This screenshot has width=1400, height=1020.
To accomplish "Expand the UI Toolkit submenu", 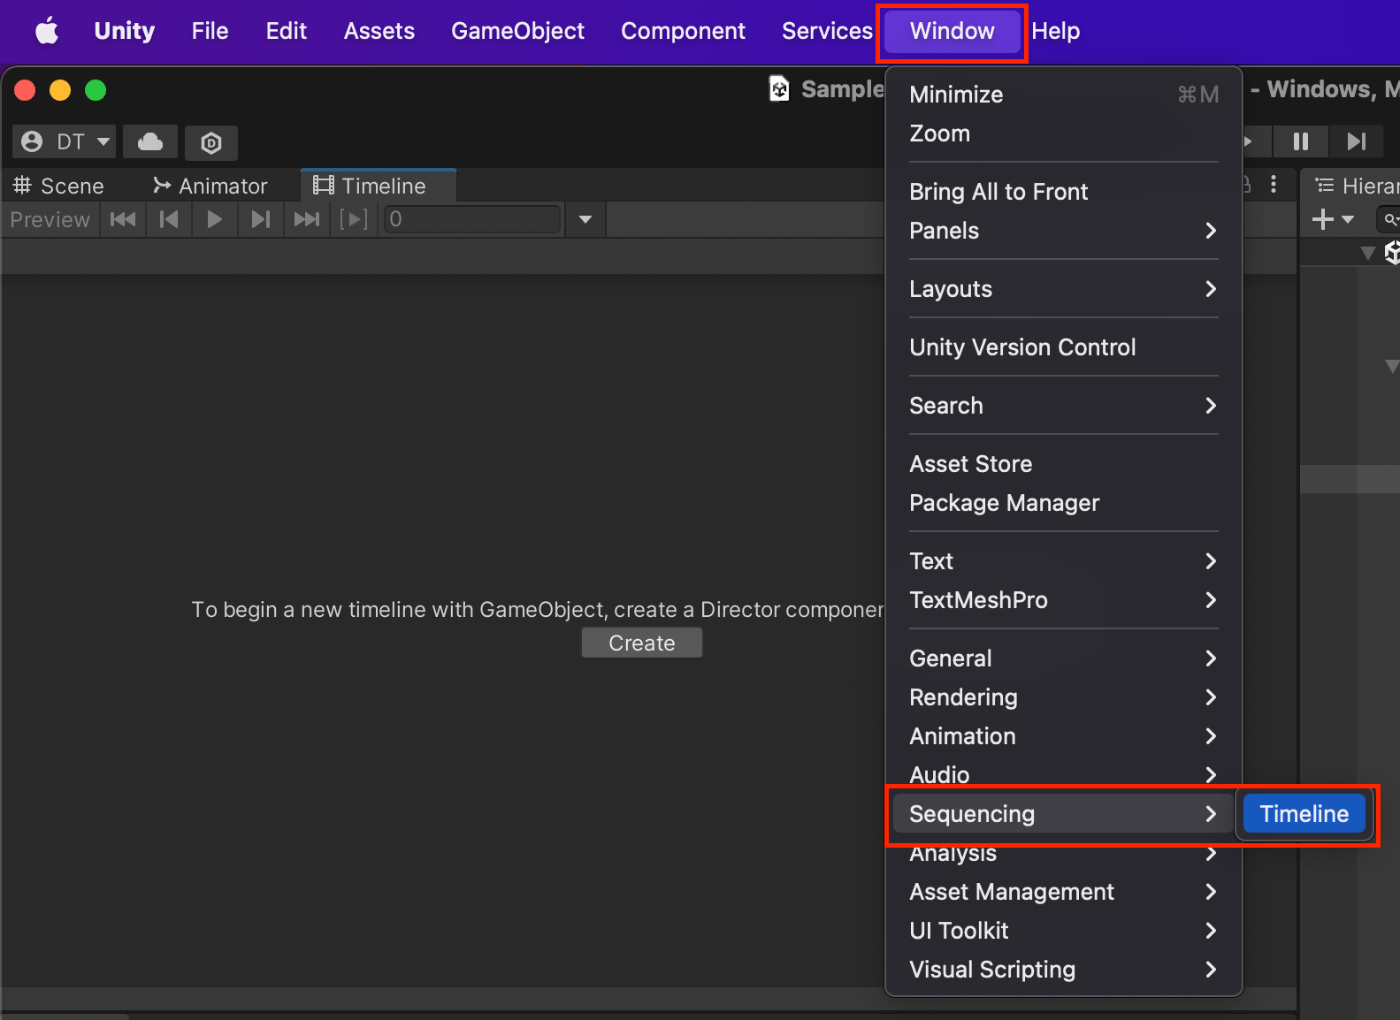I will (x=1064, y=931).
